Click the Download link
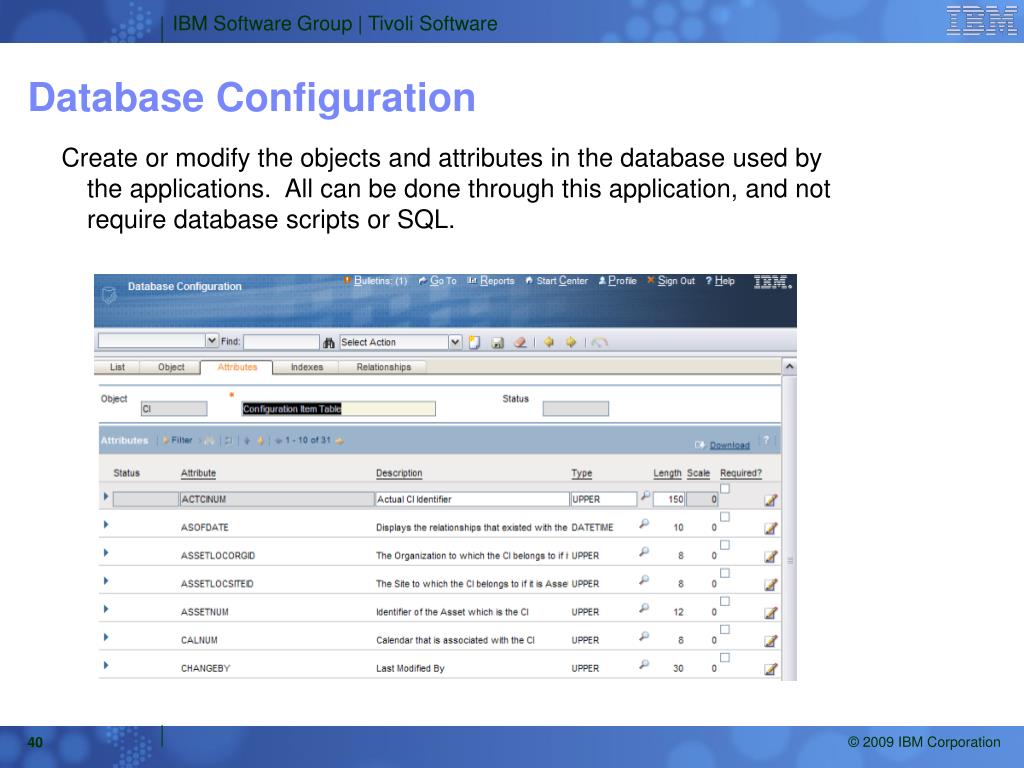 point(729,445)
